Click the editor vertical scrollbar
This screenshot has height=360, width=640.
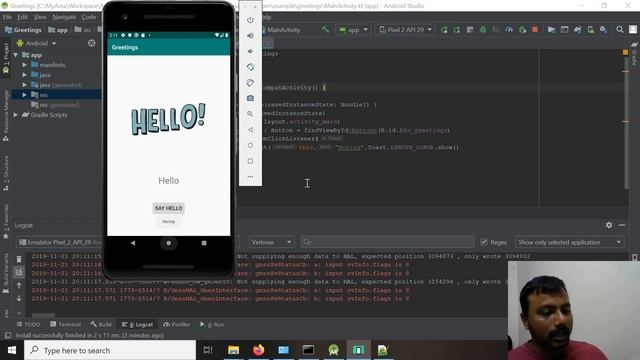pyautogui.click(x=626, y=122)
